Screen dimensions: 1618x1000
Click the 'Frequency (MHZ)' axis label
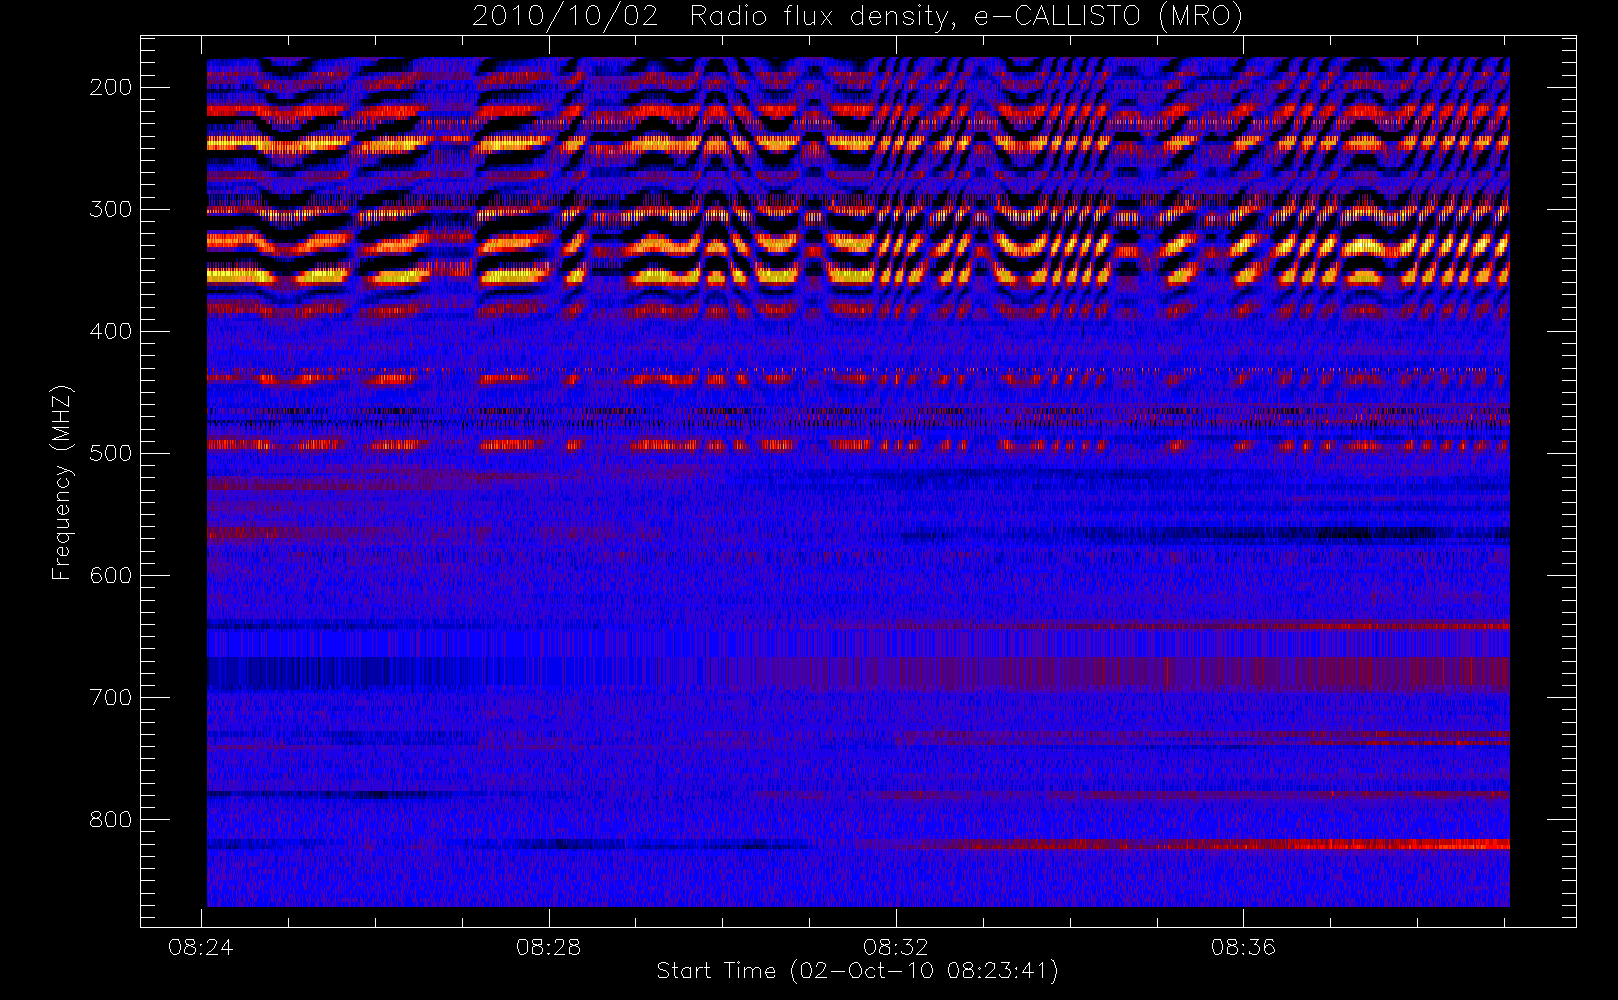pyautogui.click(x=62, y=482)
